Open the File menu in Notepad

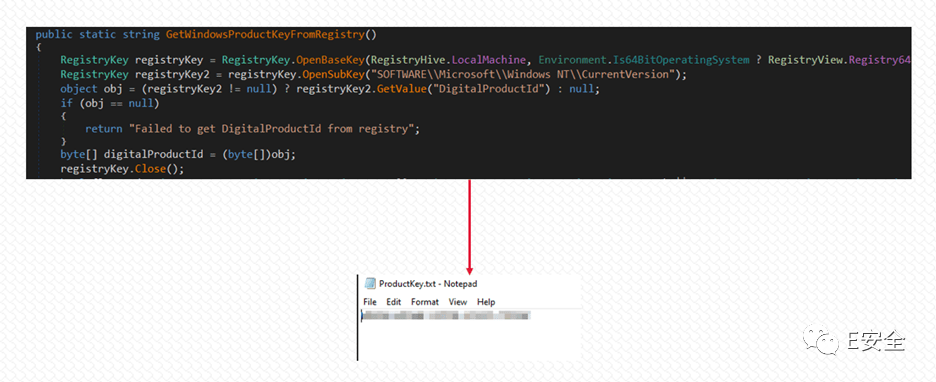pyautogui.click(x=370, y=302)
